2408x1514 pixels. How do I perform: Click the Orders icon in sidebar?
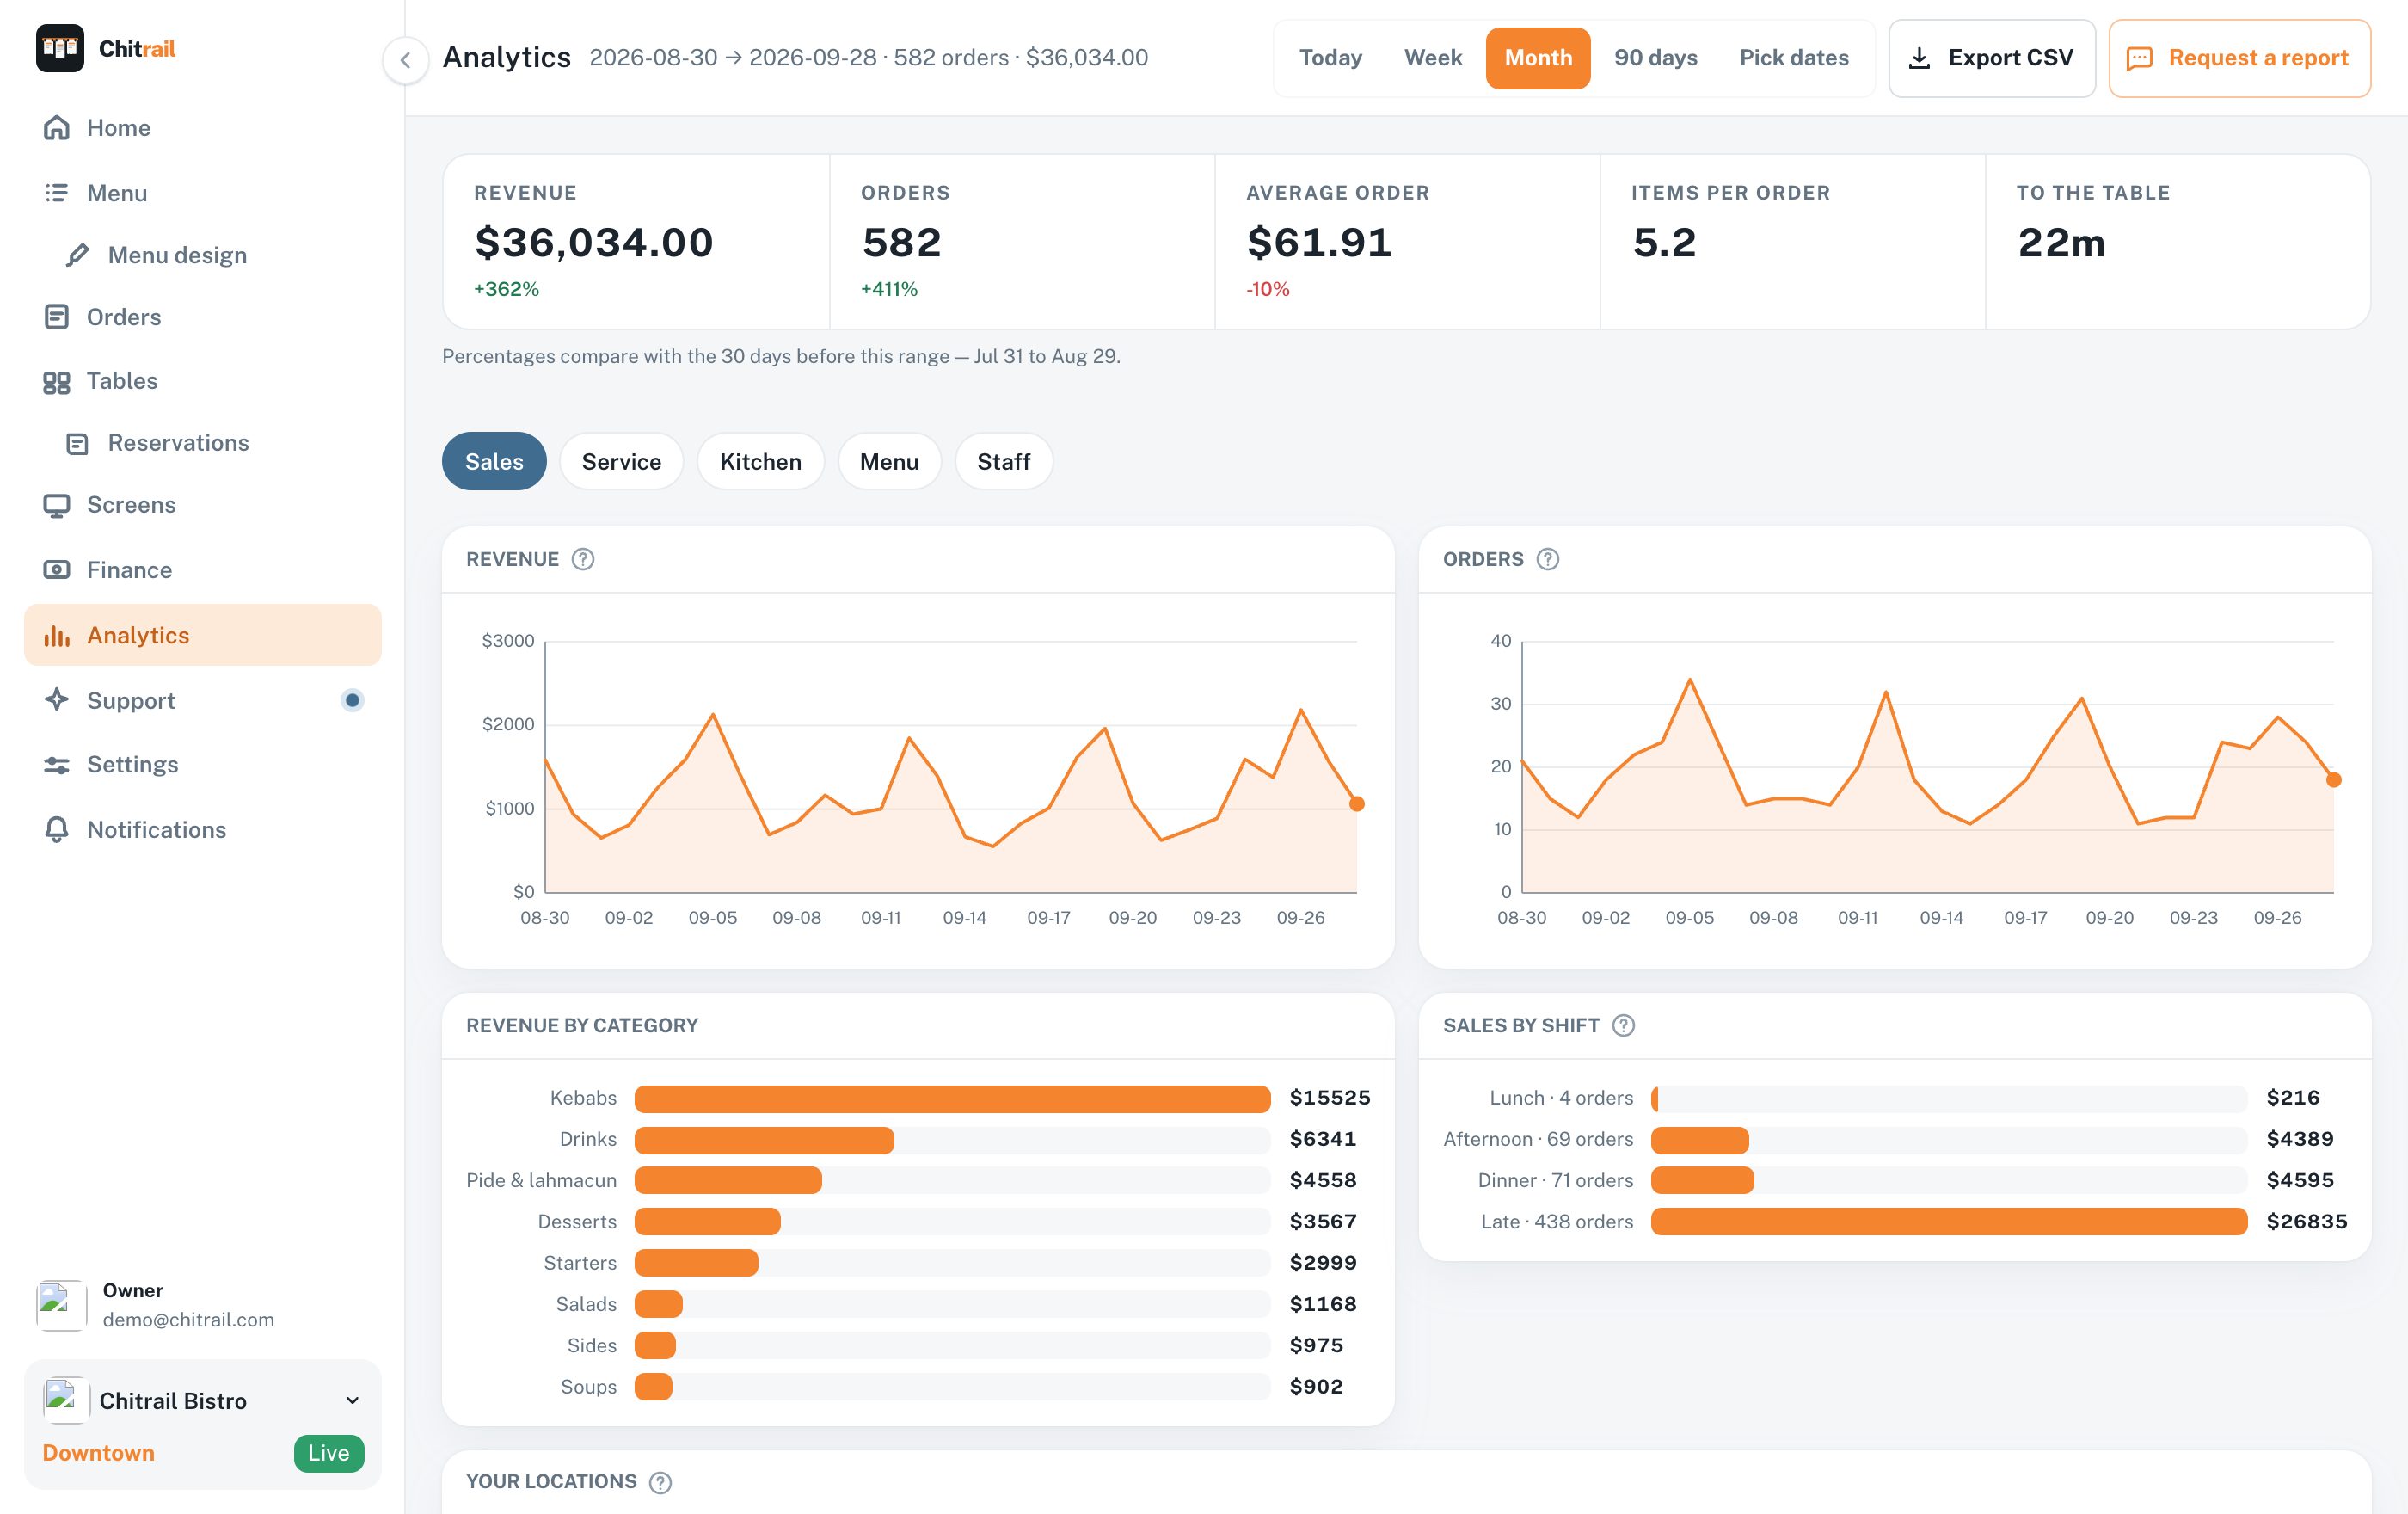pos(57,317)
